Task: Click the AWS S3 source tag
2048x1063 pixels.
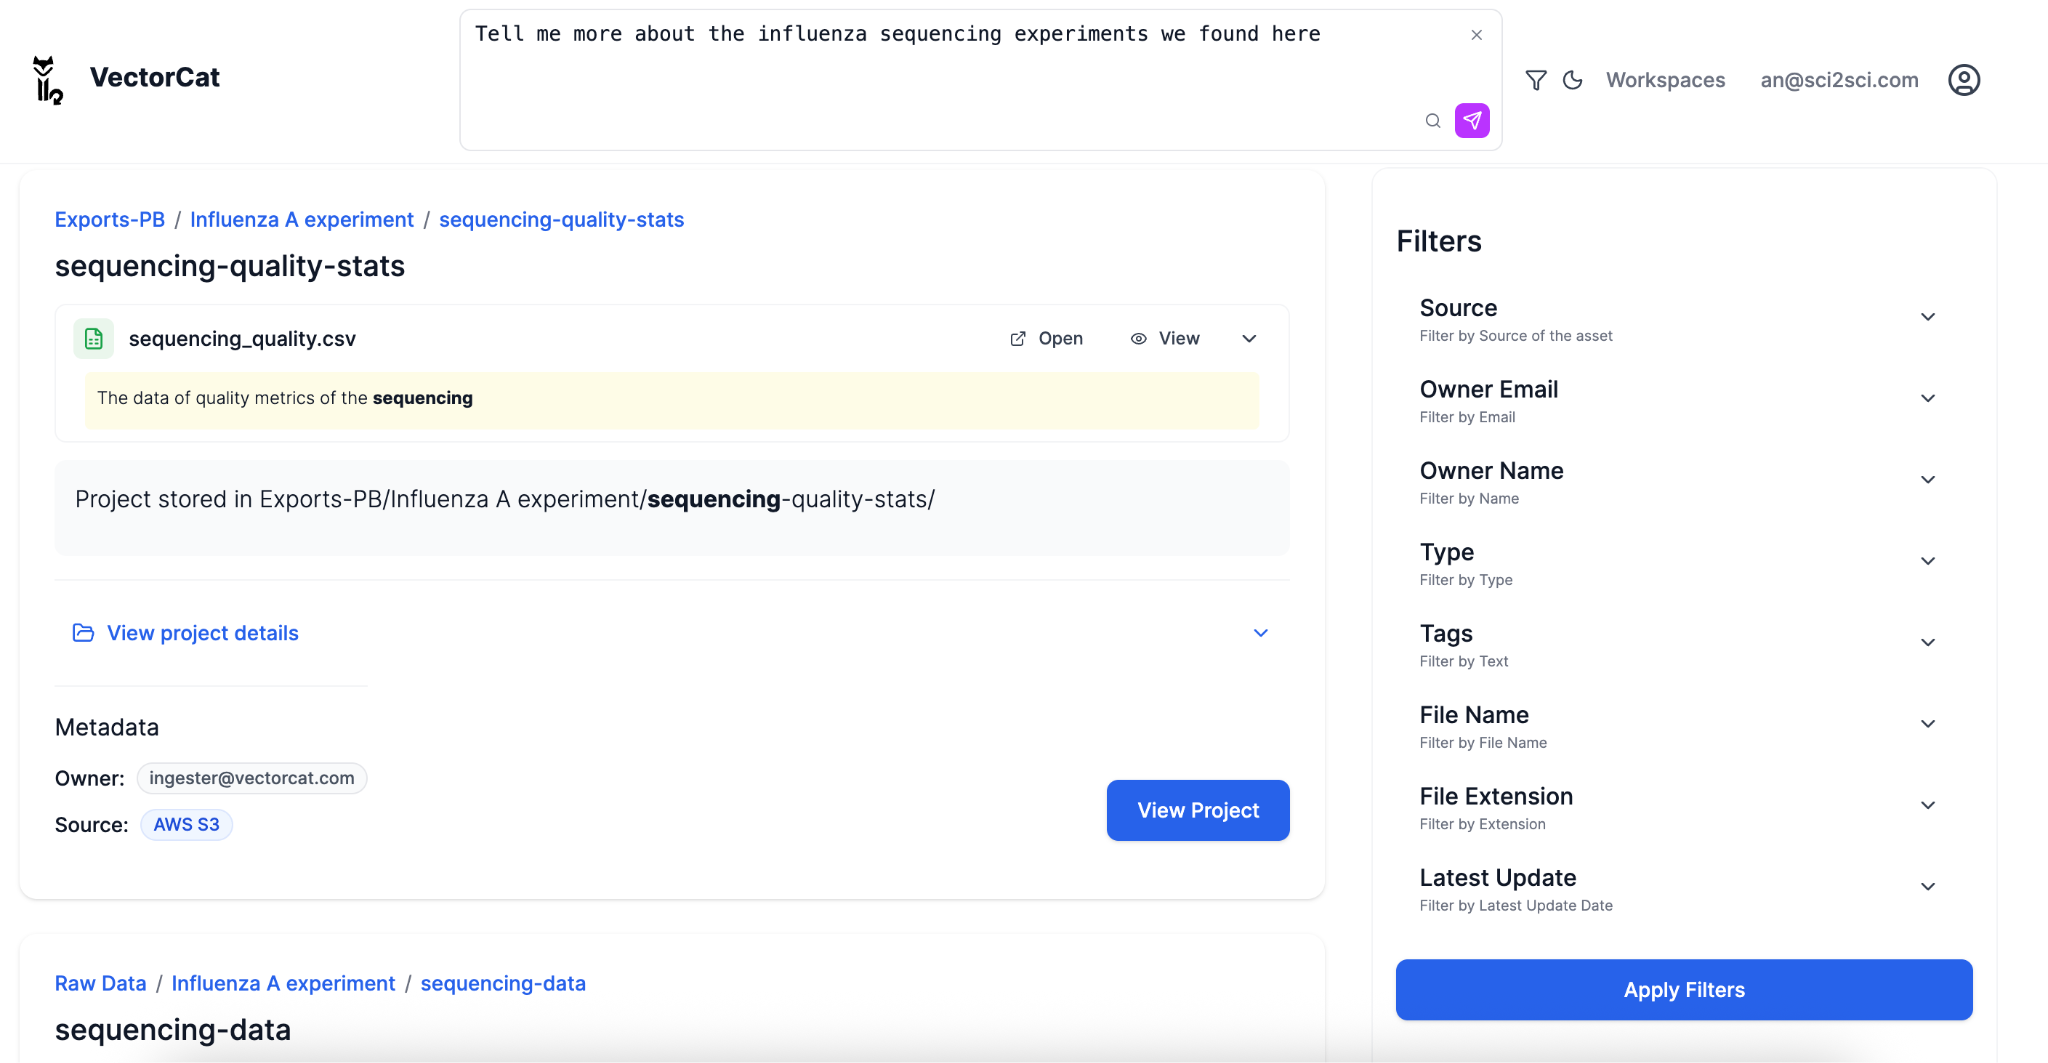Action: (x=186, y=825)
